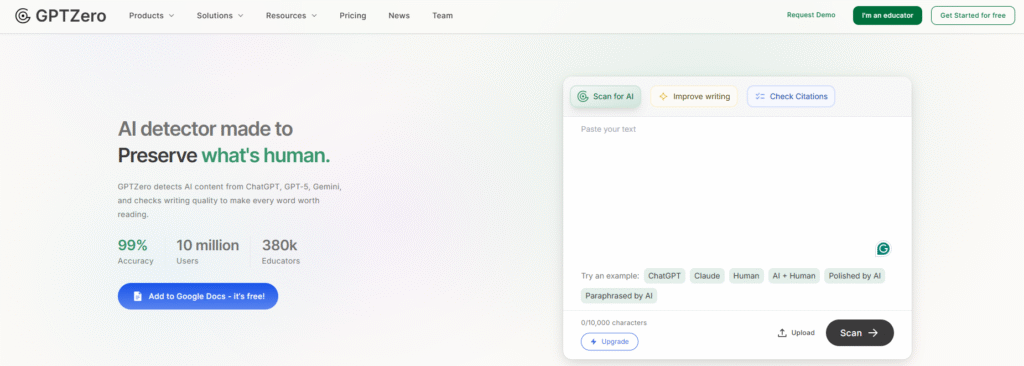Open the News page
This screenshot has height=366, width=1024.
pos(399,16)
